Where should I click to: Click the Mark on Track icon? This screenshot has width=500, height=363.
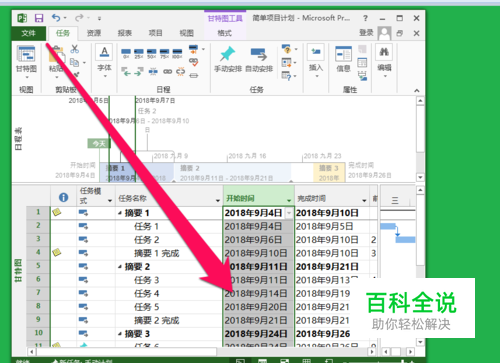[x=193, y=49]
